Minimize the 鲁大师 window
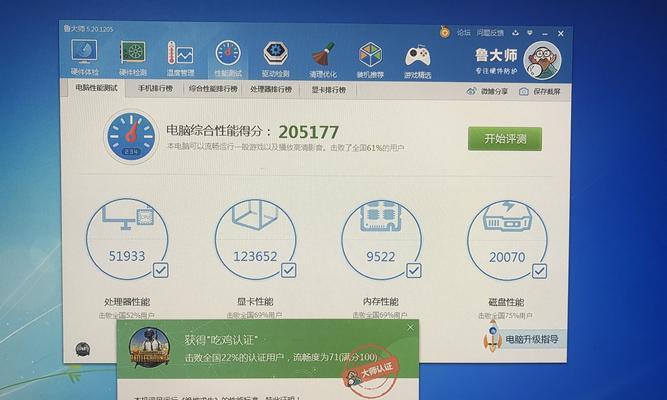 (x=545, y=33)
